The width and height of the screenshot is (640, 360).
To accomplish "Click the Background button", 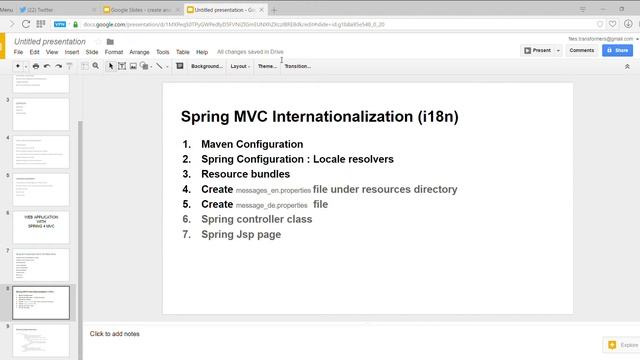I will coord(207,66).
